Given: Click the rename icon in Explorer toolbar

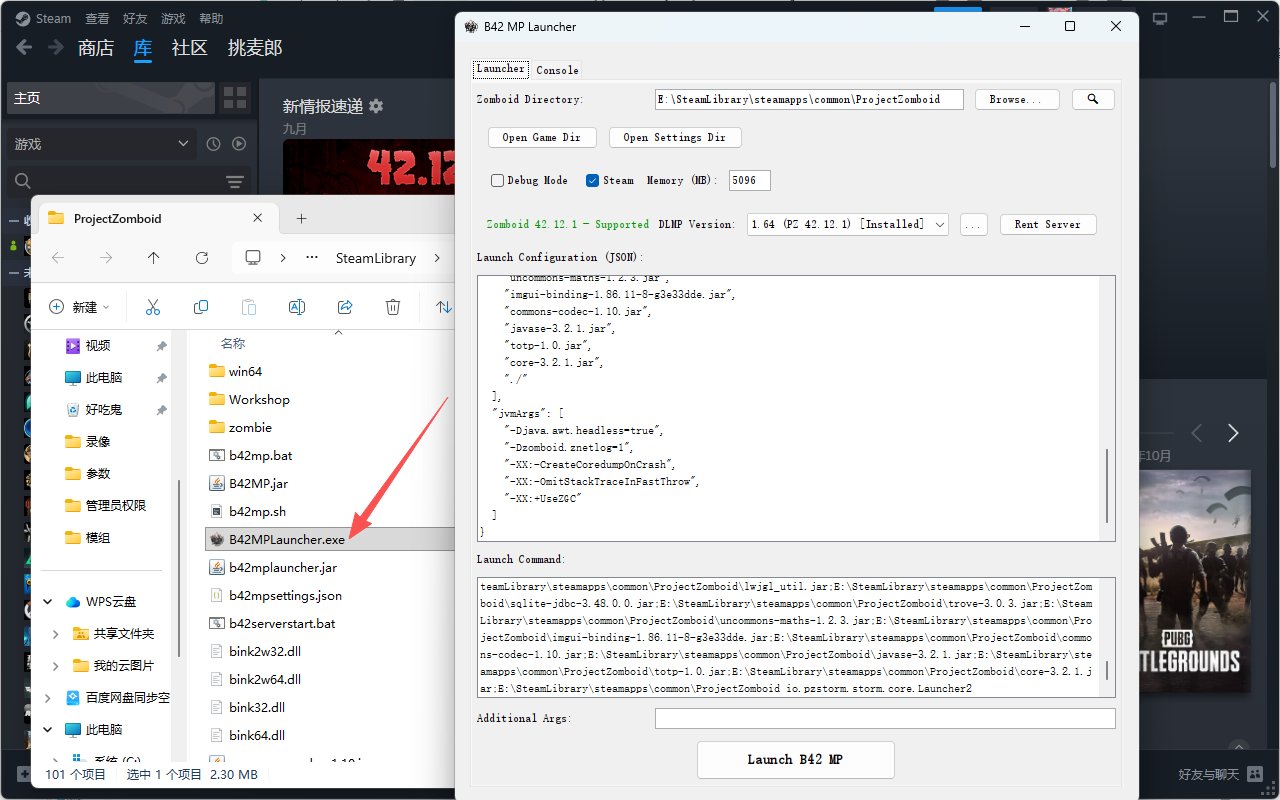Looking at the screenshot, I should (x=297, y=307).
